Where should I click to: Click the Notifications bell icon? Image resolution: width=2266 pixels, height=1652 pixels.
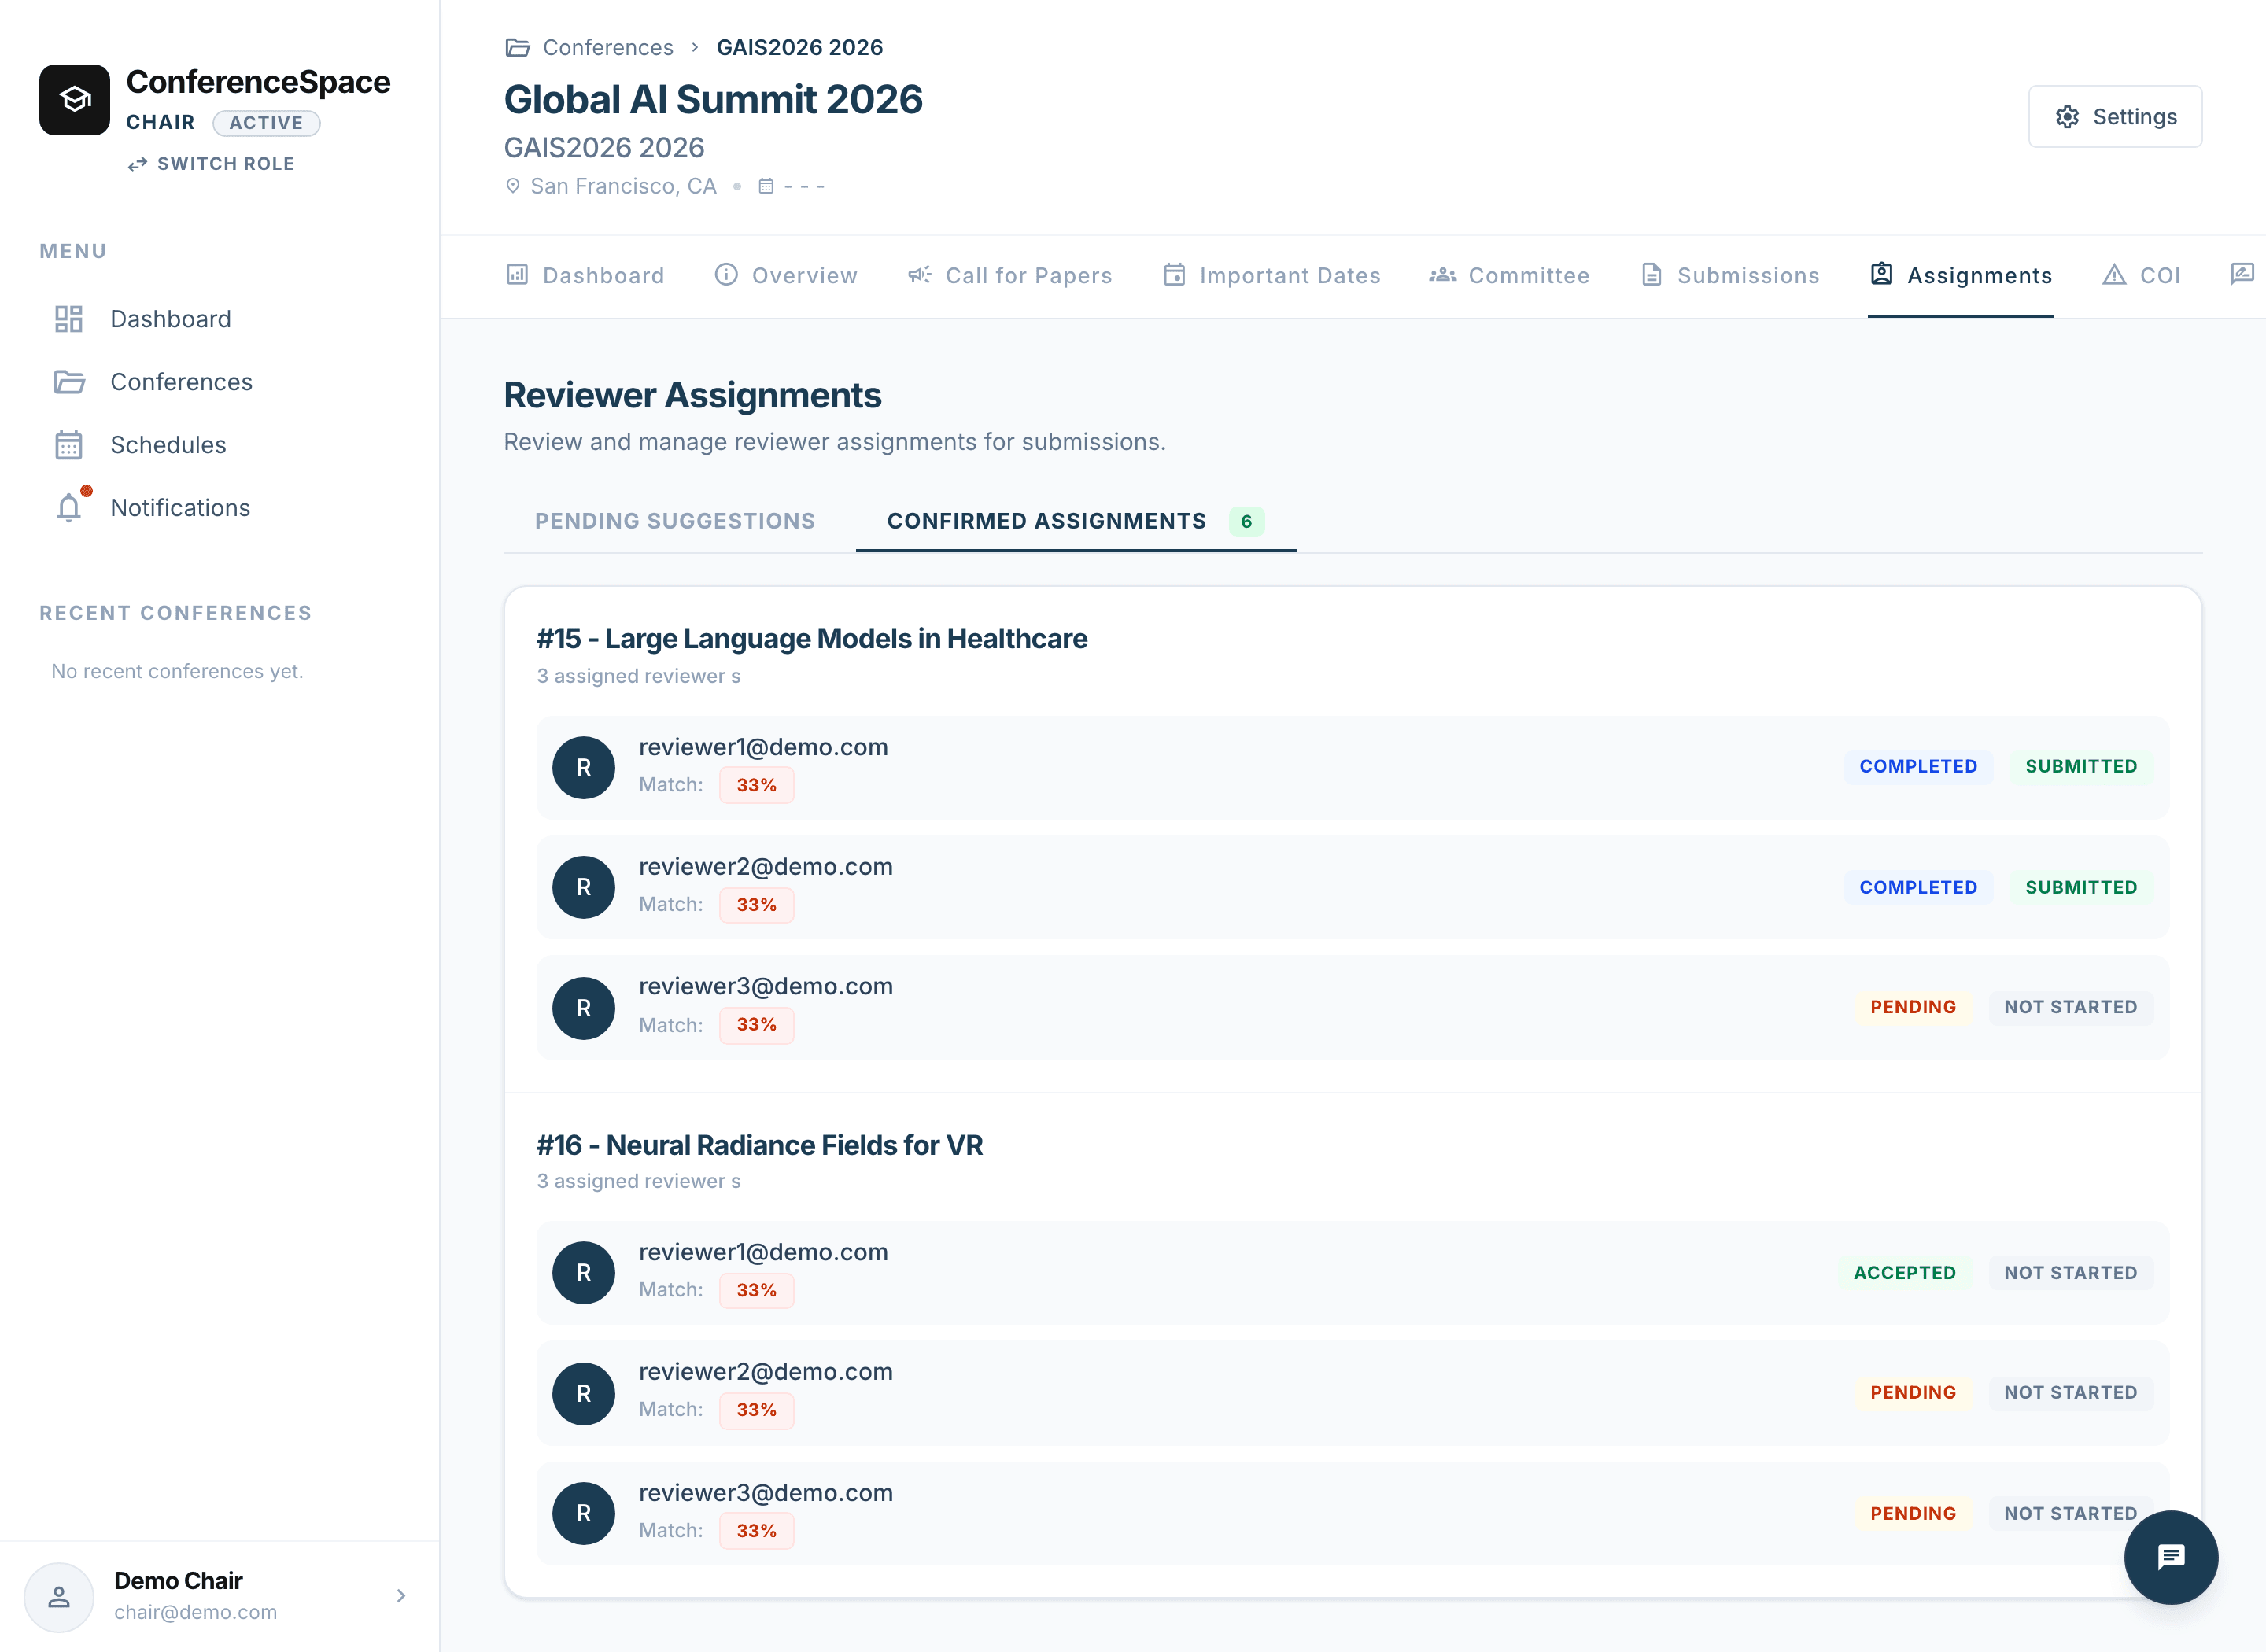[x=68, y=508]
